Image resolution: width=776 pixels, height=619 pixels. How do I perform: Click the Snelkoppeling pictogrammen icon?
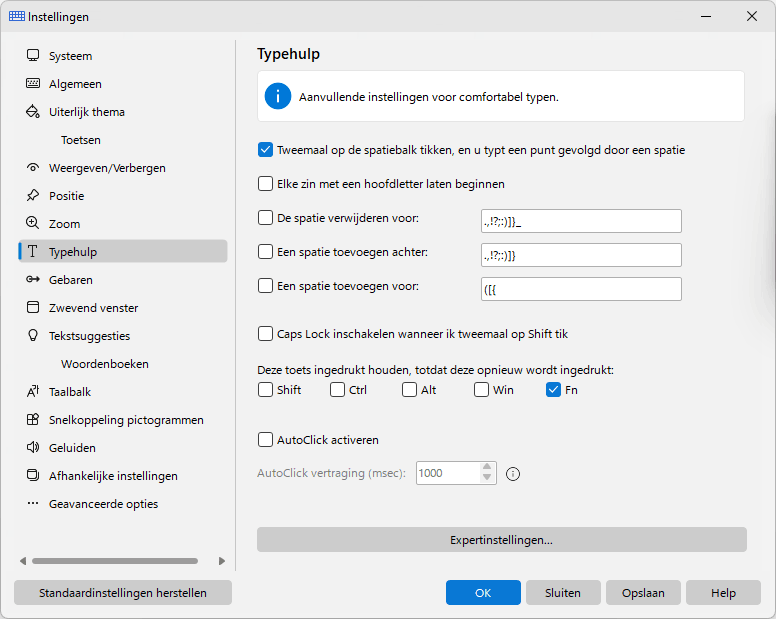33,420
